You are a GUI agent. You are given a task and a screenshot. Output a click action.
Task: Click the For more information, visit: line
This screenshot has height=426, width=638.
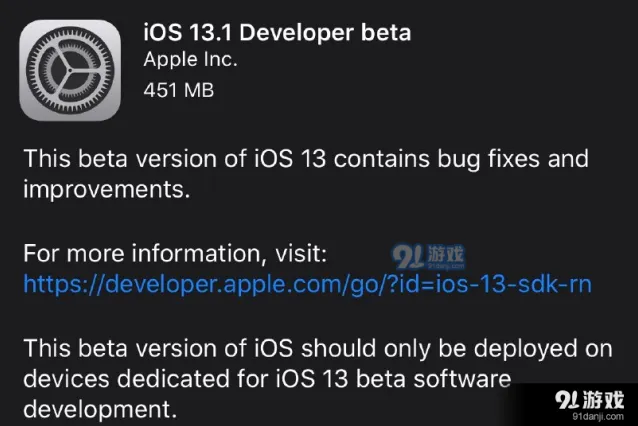(x=175, y=253)
